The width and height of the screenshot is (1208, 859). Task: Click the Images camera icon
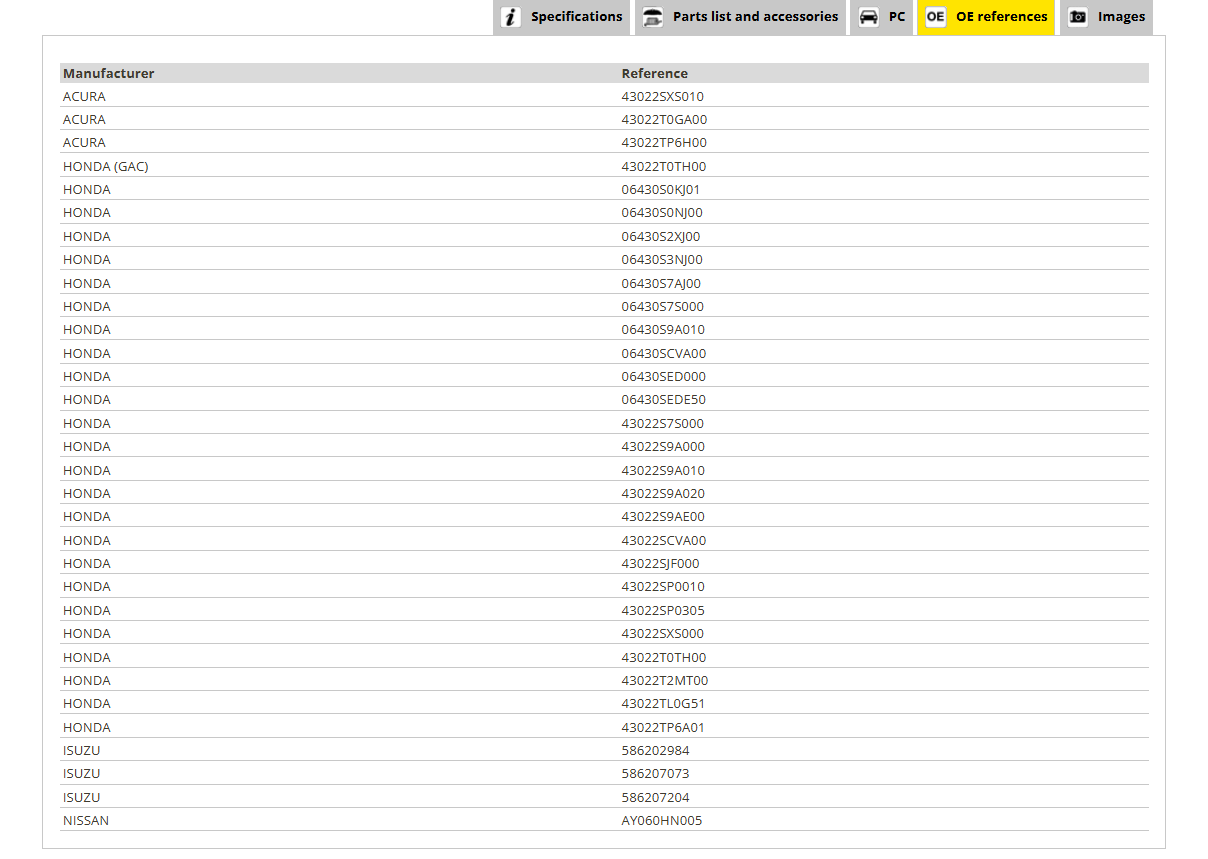[x=1077, y=16]
